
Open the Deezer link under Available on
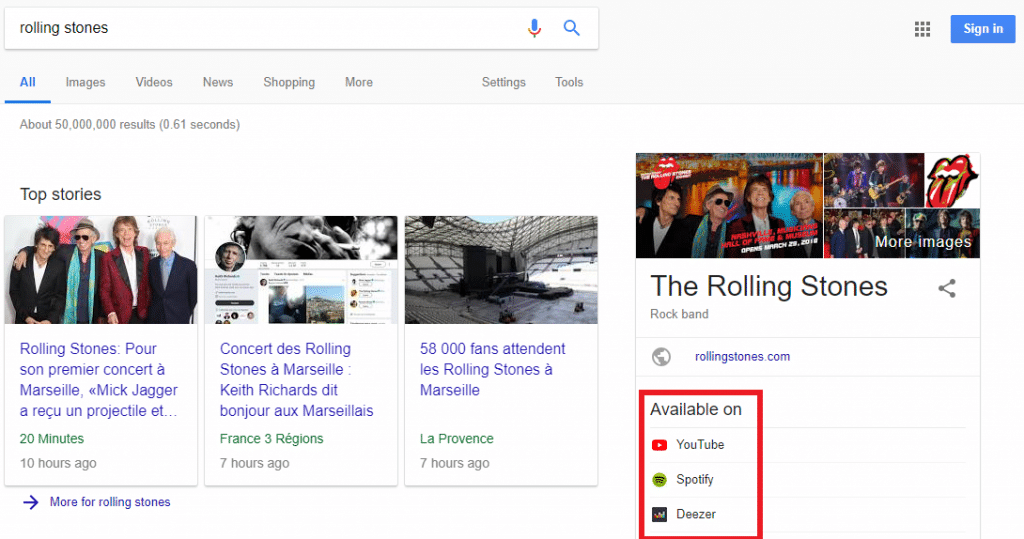click(x=696, y=514)
